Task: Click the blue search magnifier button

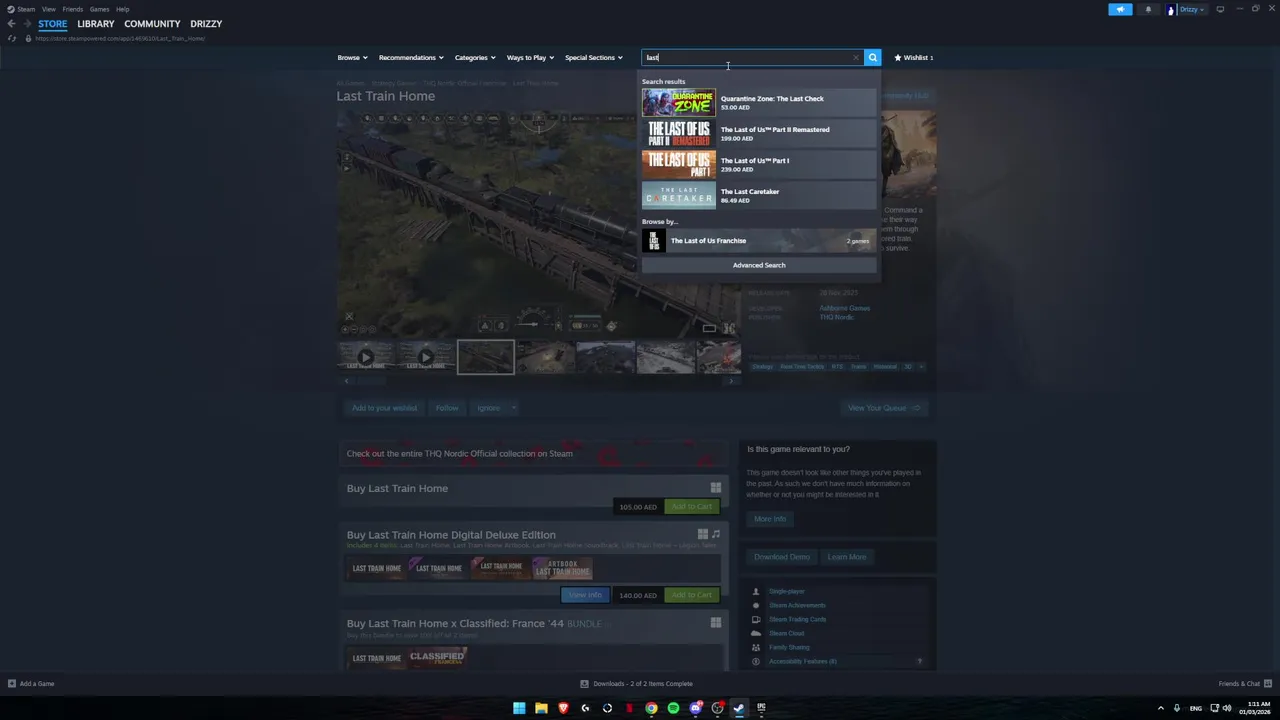Action: click(x=873, y=57)
